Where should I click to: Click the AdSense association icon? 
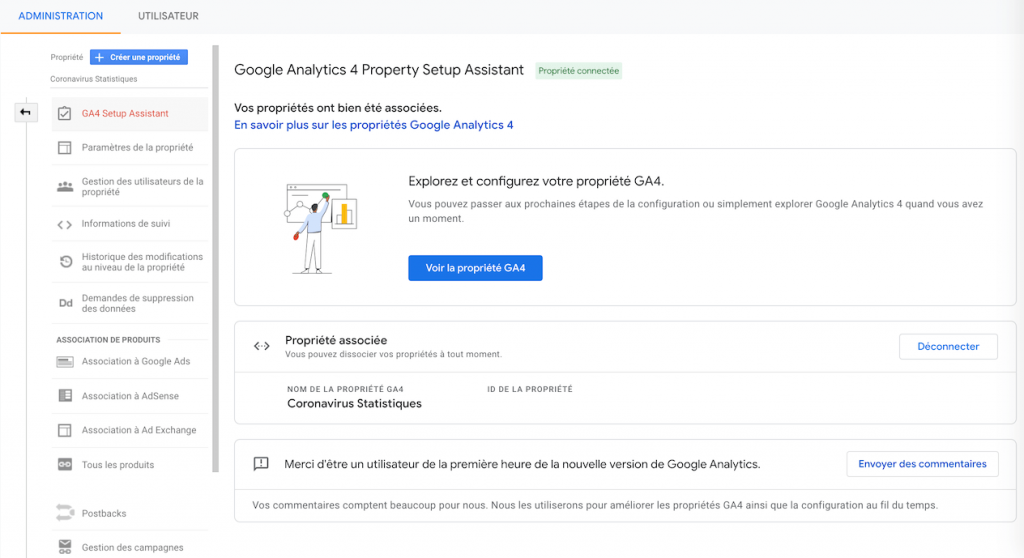tap(65, 395)
